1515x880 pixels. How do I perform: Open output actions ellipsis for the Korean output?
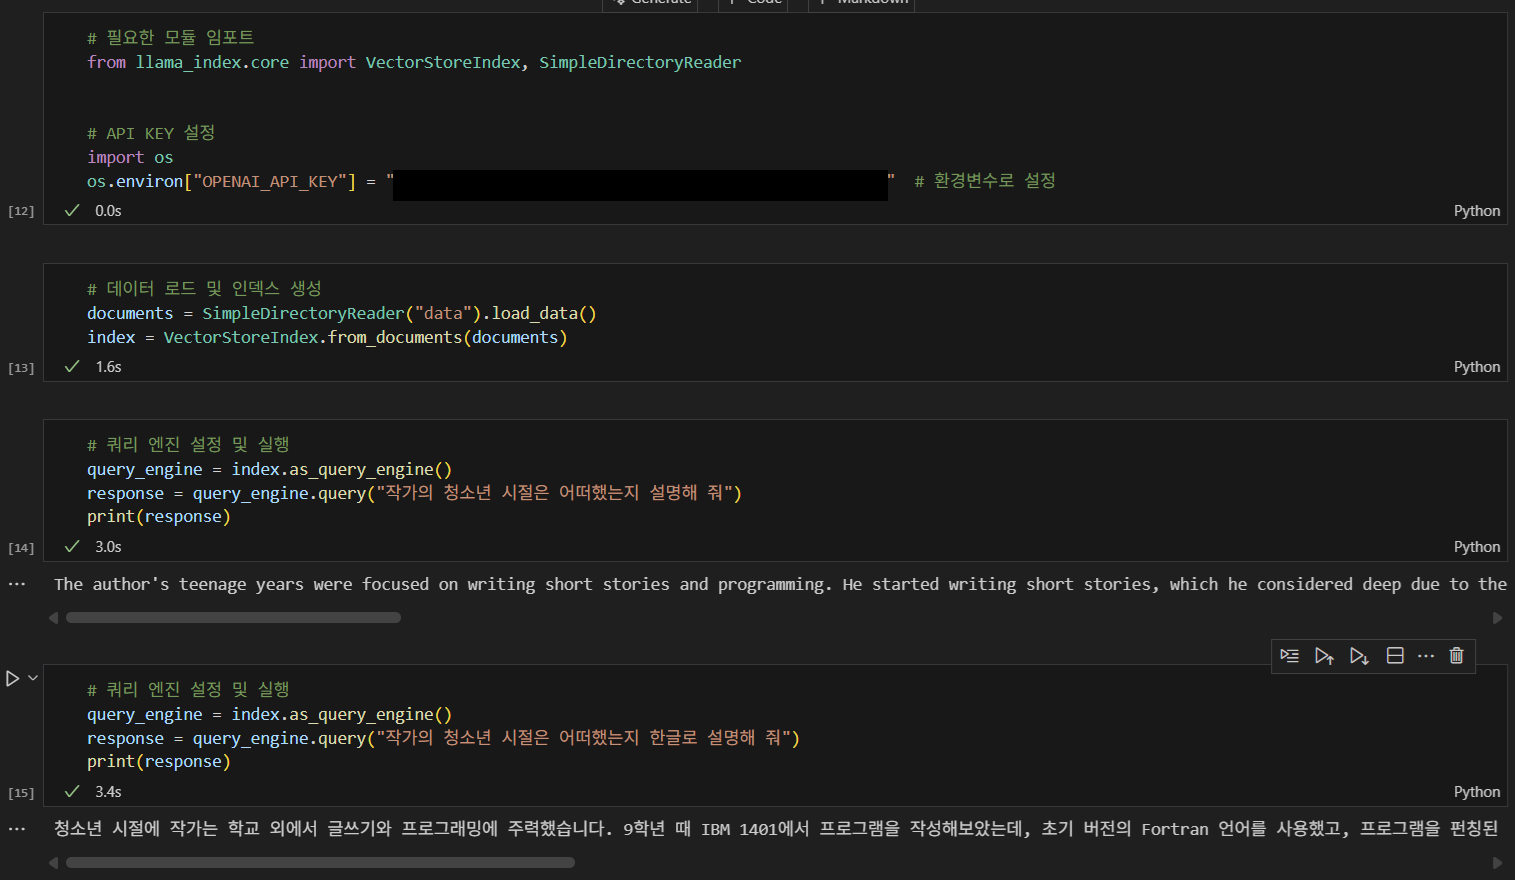(17, 829)
